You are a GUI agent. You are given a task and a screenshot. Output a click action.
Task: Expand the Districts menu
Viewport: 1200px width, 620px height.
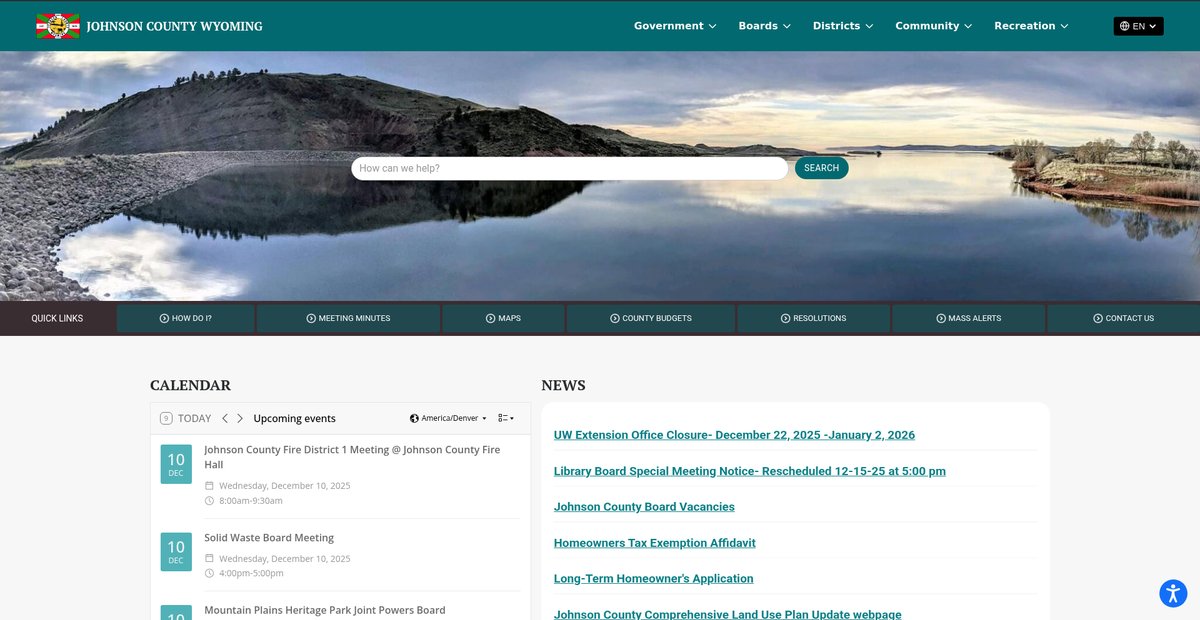[x=843, y=26]
